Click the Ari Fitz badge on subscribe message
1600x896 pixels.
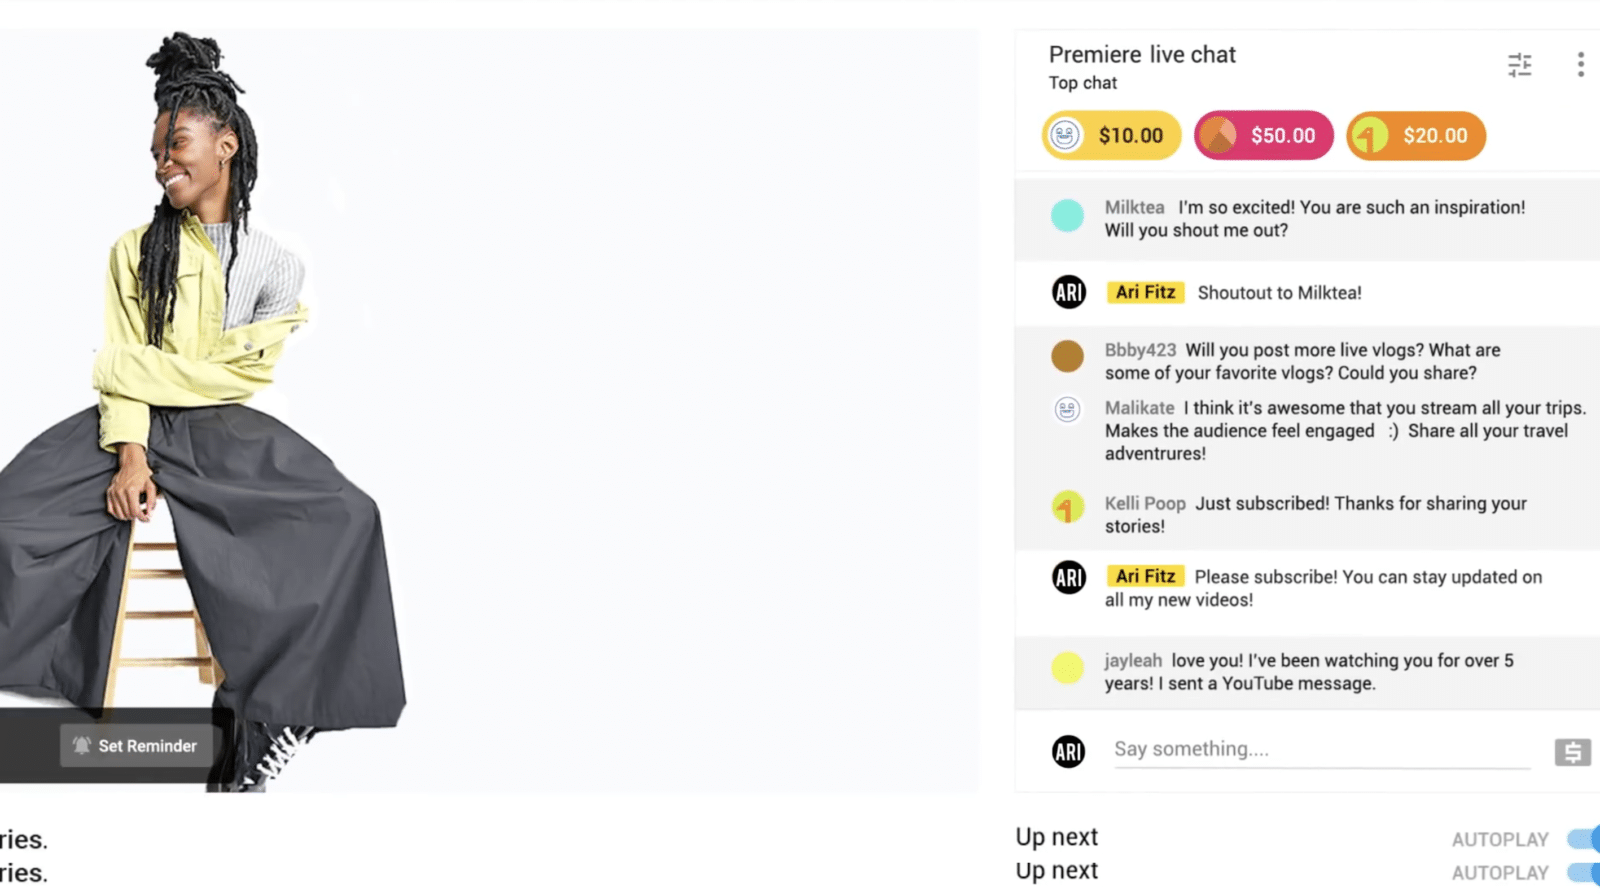pyautogui.click(x=1145, y=576)
